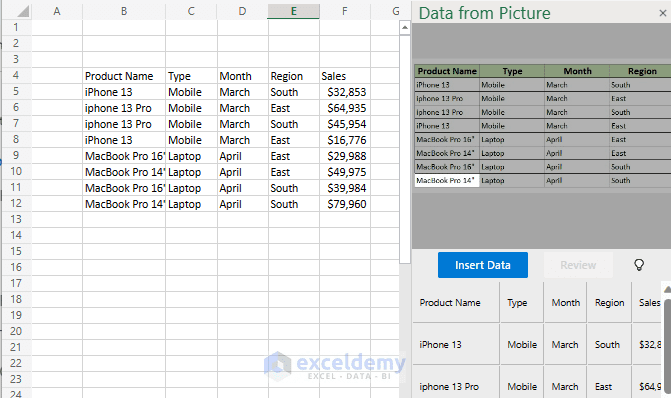This screenshot has width=671, height=398.
Task: Close the Data from Picture pane
Action: pyautogui.click(x=662, y=13)
